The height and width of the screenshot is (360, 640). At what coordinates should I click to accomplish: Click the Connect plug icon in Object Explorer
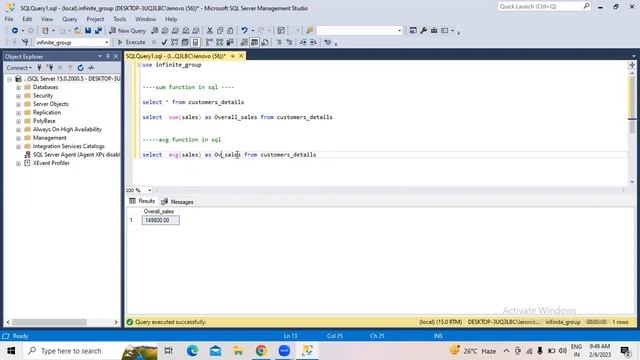[x=40, y=68]
